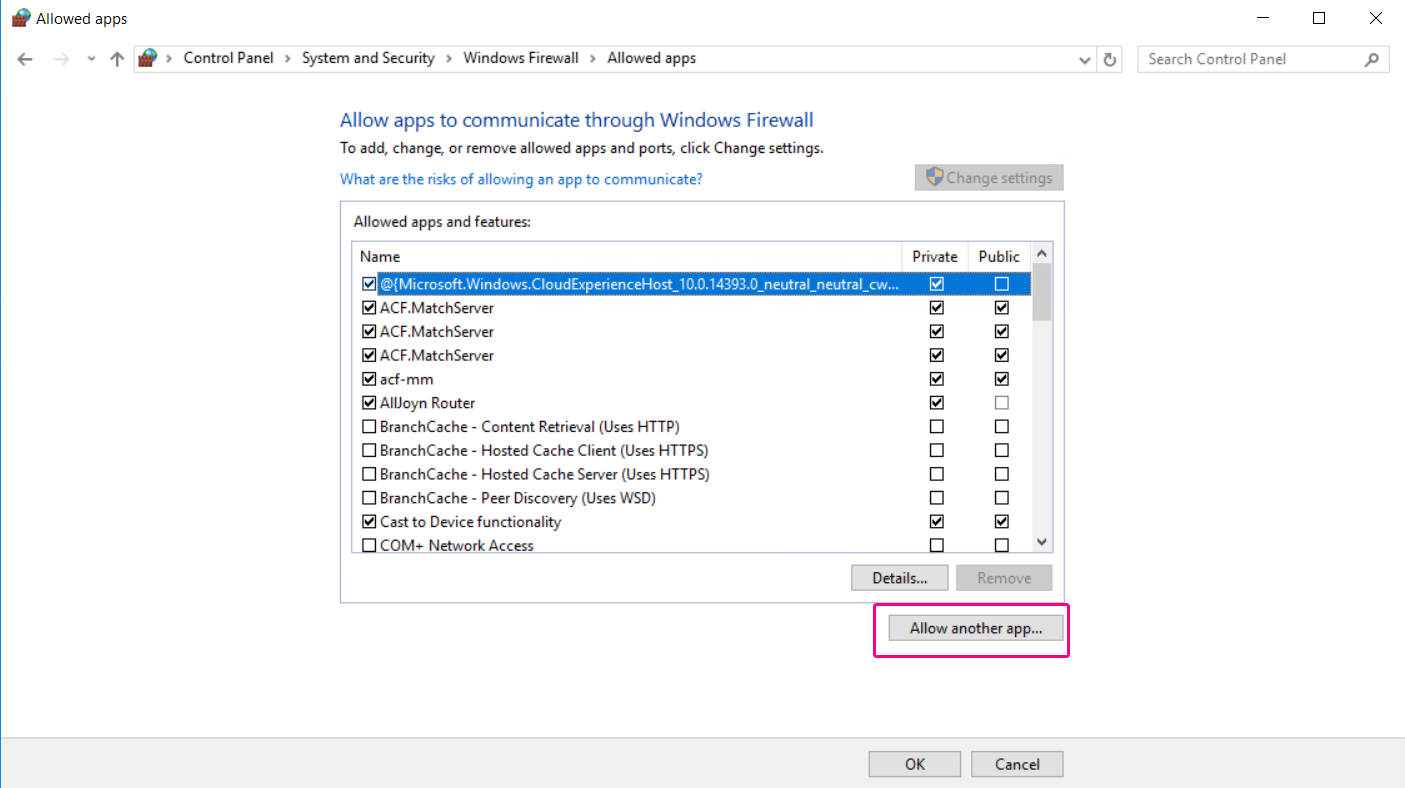Screen dimensions: 1405x788
Task: Toggle Public for CloudExperienceHost row
Action: 1001,284
